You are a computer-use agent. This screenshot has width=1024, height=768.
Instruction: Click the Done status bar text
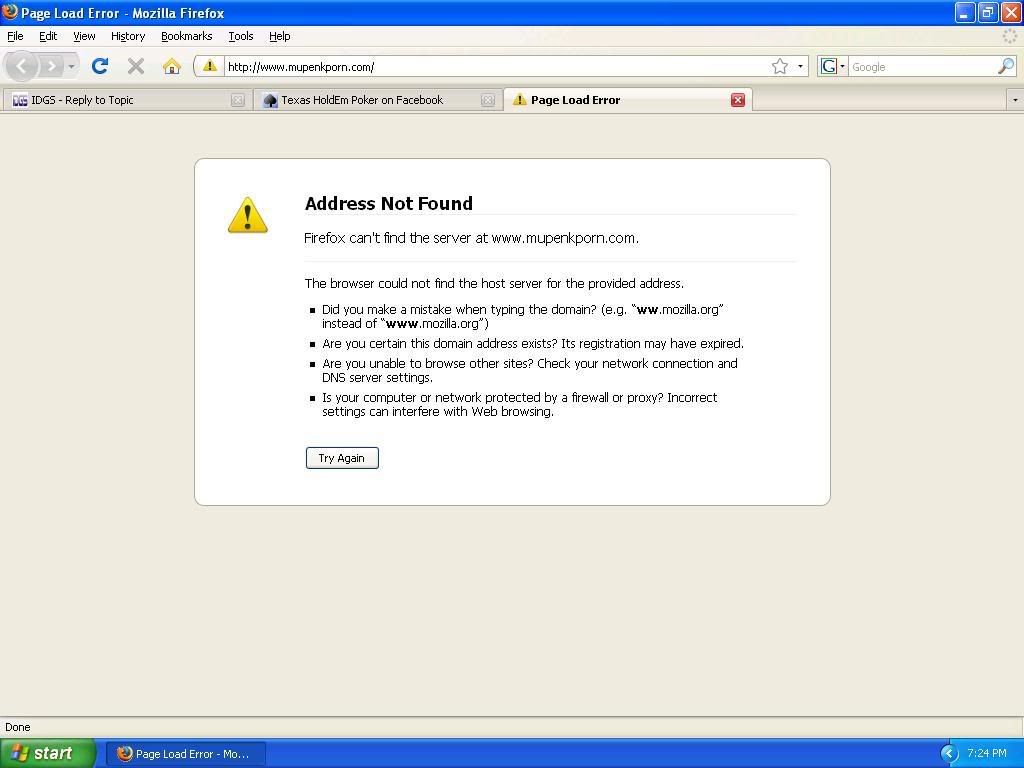[x=18, y=727]
